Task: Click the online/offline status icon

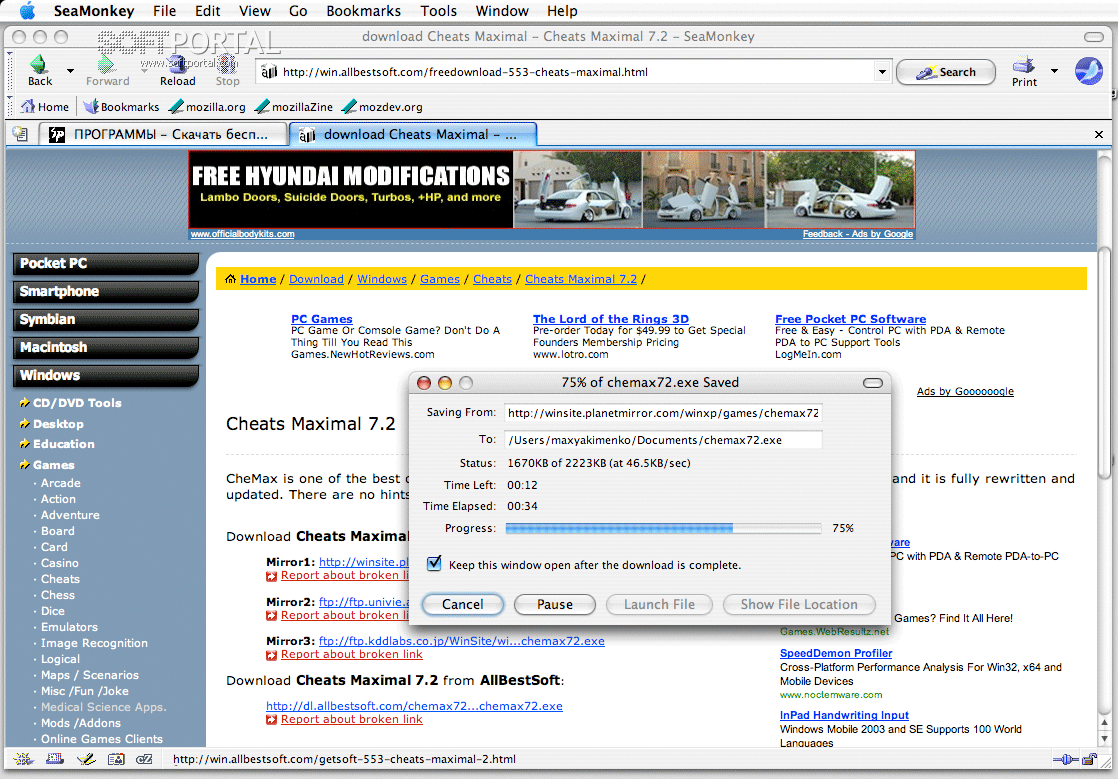Action: click(x=1065, y=759)
